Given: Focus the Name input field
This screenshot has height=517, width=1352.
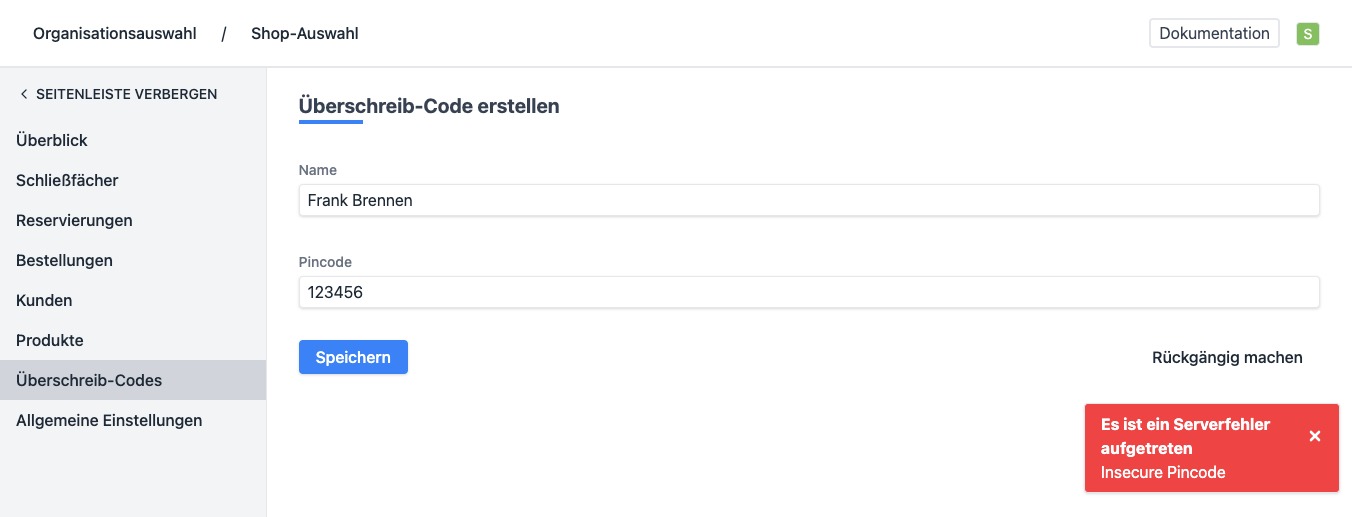Looking at the screenshot, I should (809, 200).
